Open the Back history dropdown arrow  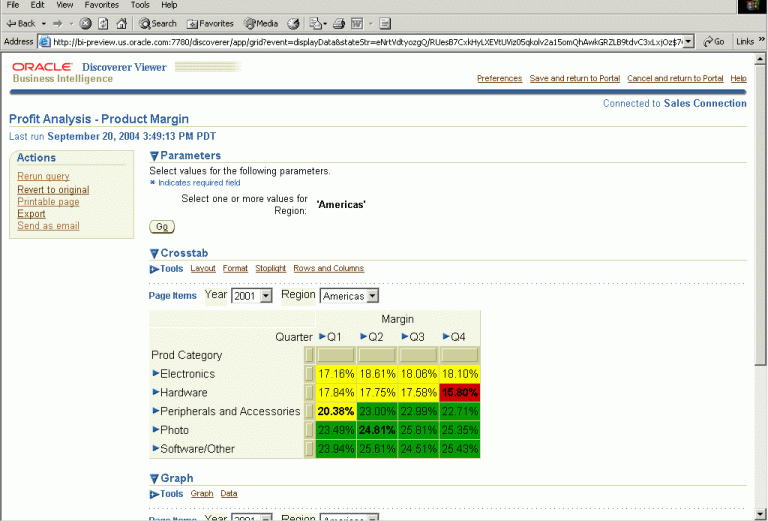(x=44, y=24)
